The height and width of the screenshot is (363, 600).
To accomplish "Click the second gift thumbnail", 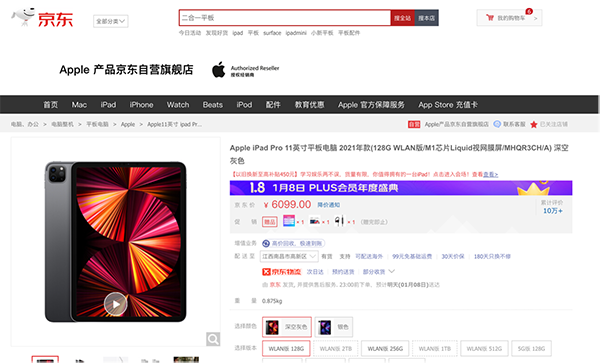I will coord(315,221).
